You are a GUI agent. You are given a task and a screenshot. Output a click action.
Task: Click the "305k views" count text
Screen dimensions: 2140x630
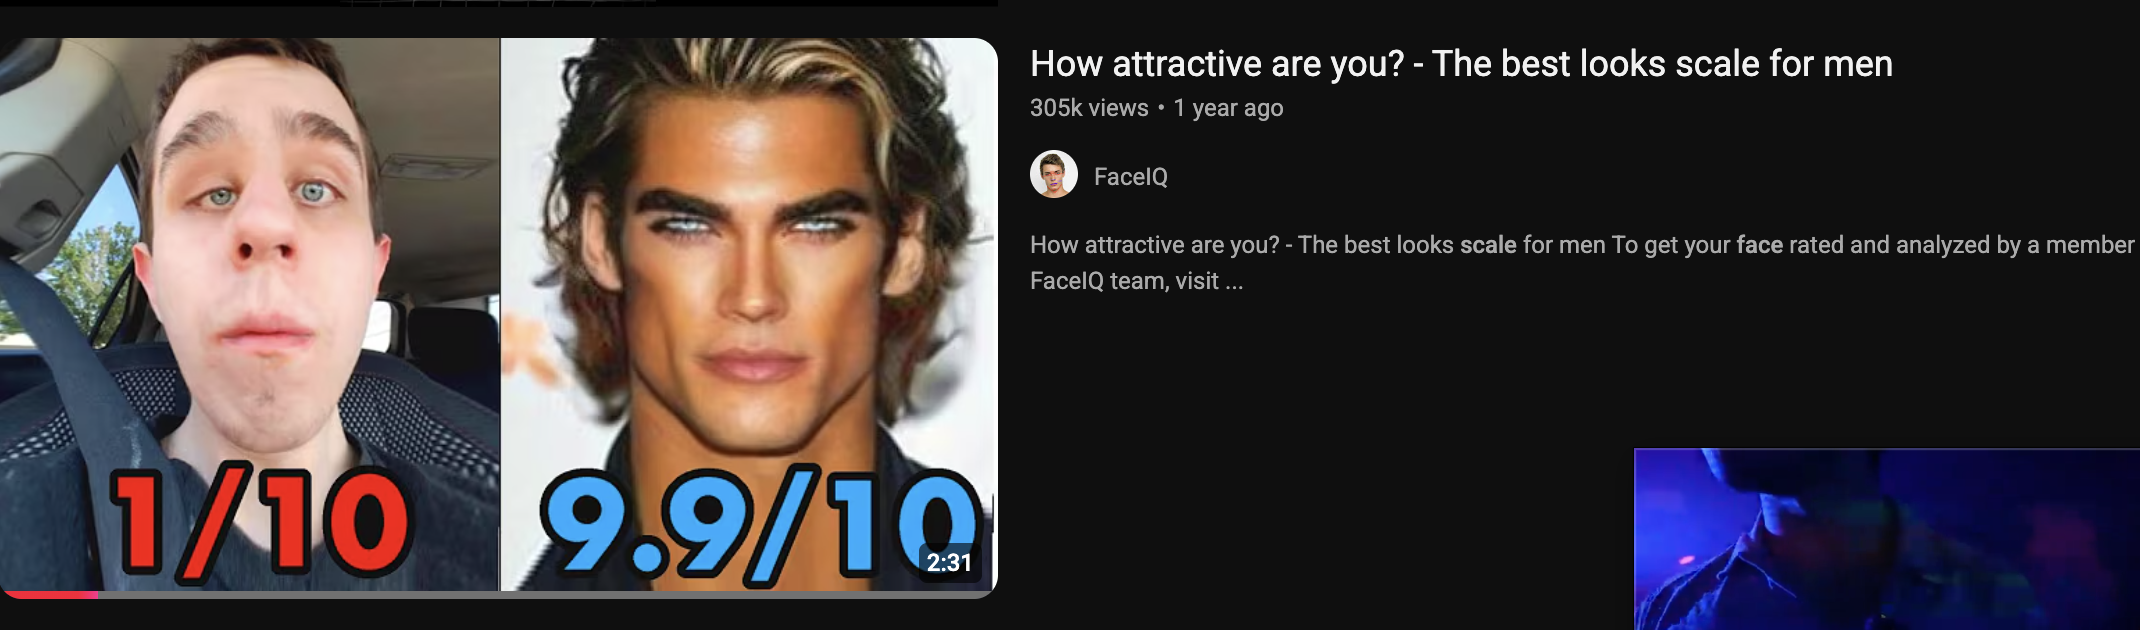coord(1089,108)
